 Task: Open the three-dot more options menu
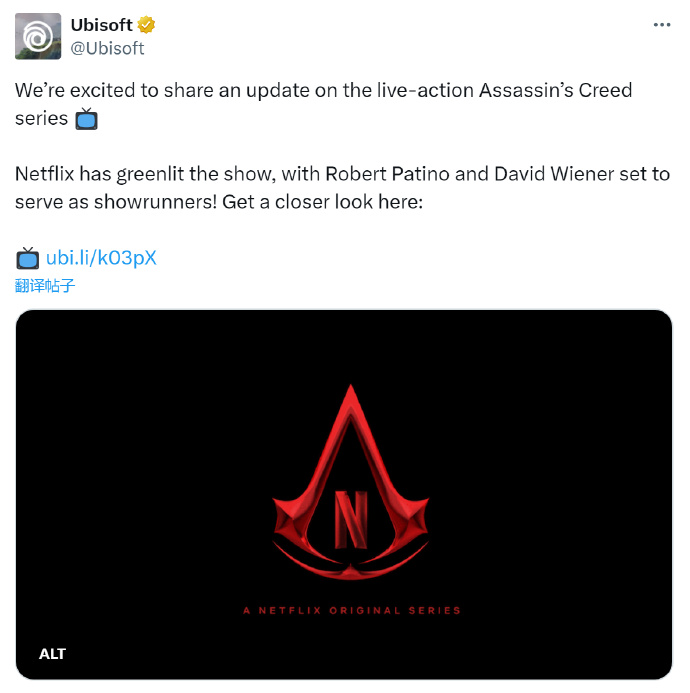pos(662,25)
